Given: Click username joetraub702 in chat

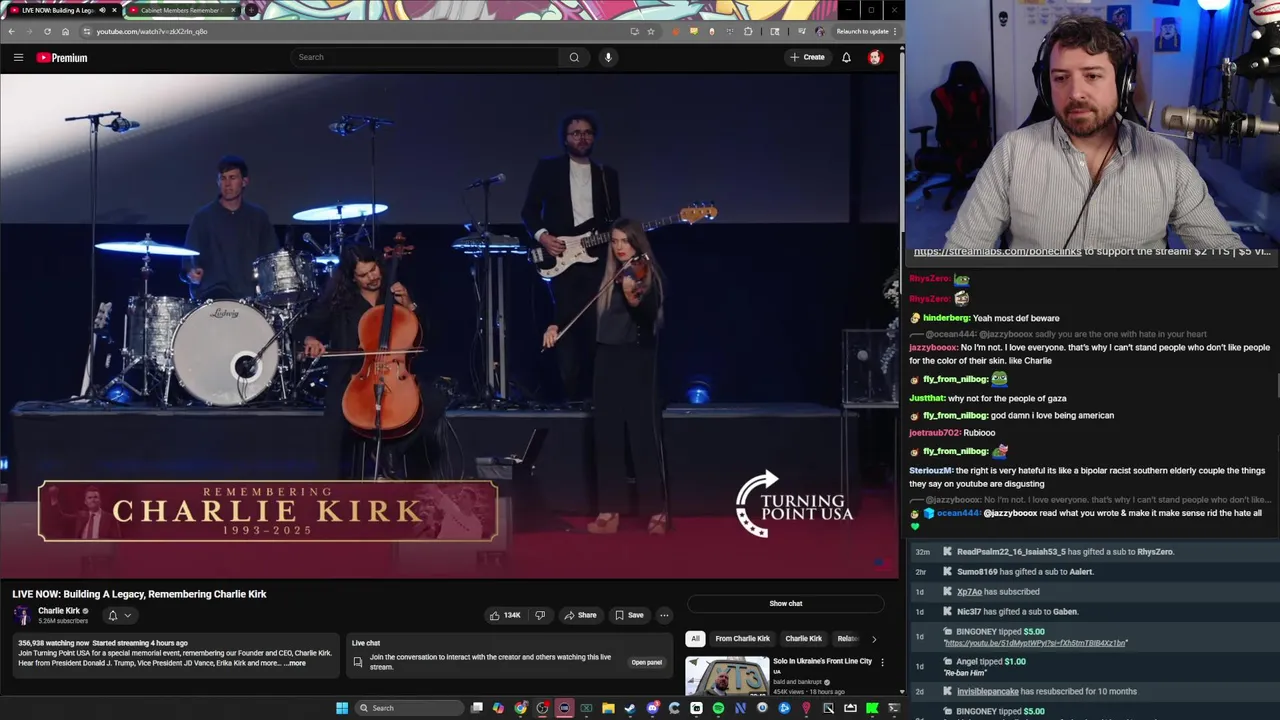Looking at the screenshot, I should pos(935,433).
